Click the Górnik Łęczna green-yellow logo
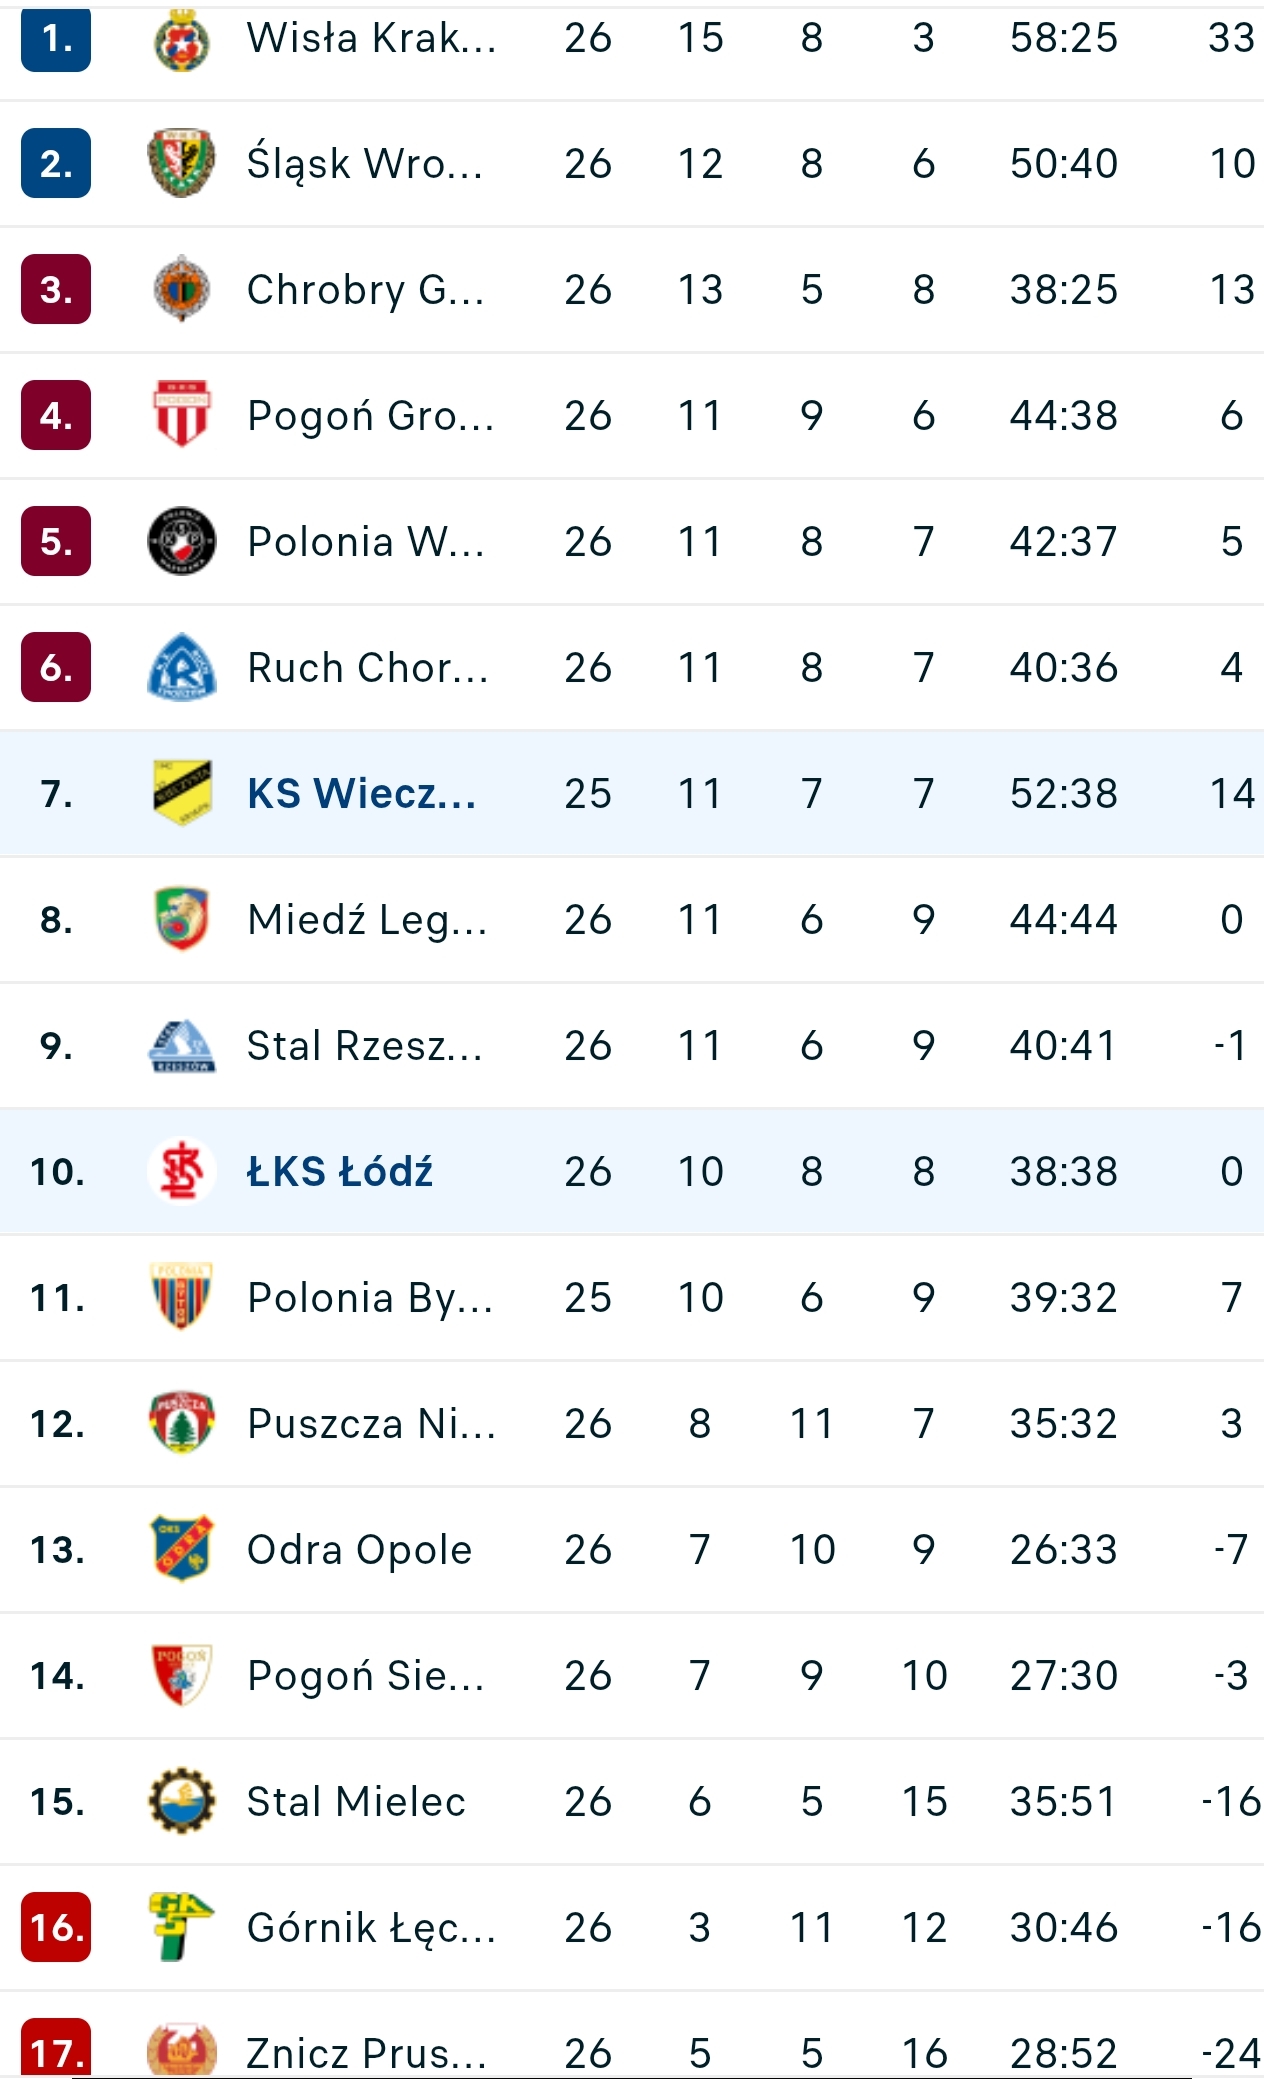The image size is (1264, 2079). coord(181,1927)
